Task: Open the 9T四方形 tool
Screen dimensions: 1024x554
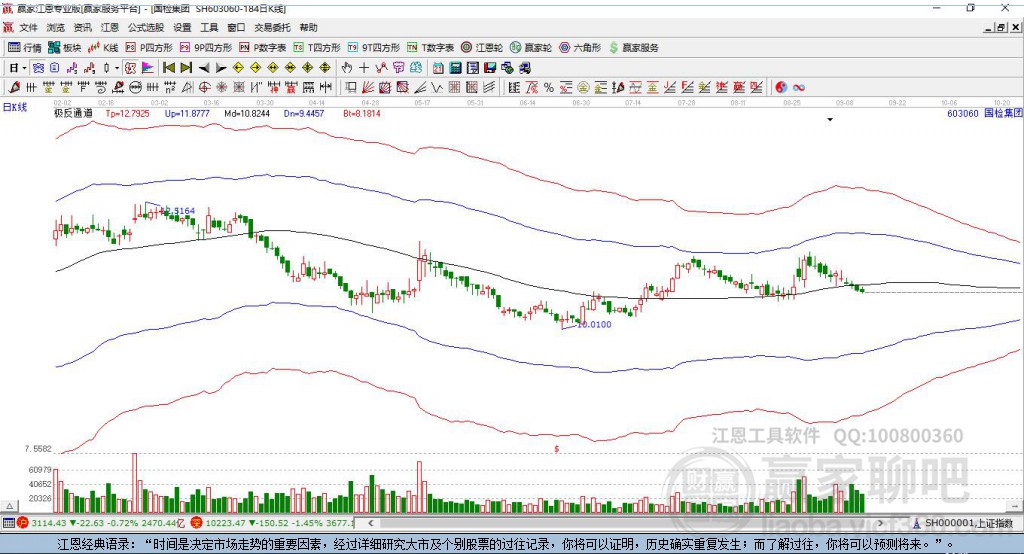Action: pyautogui.click(x=374, y=48)
